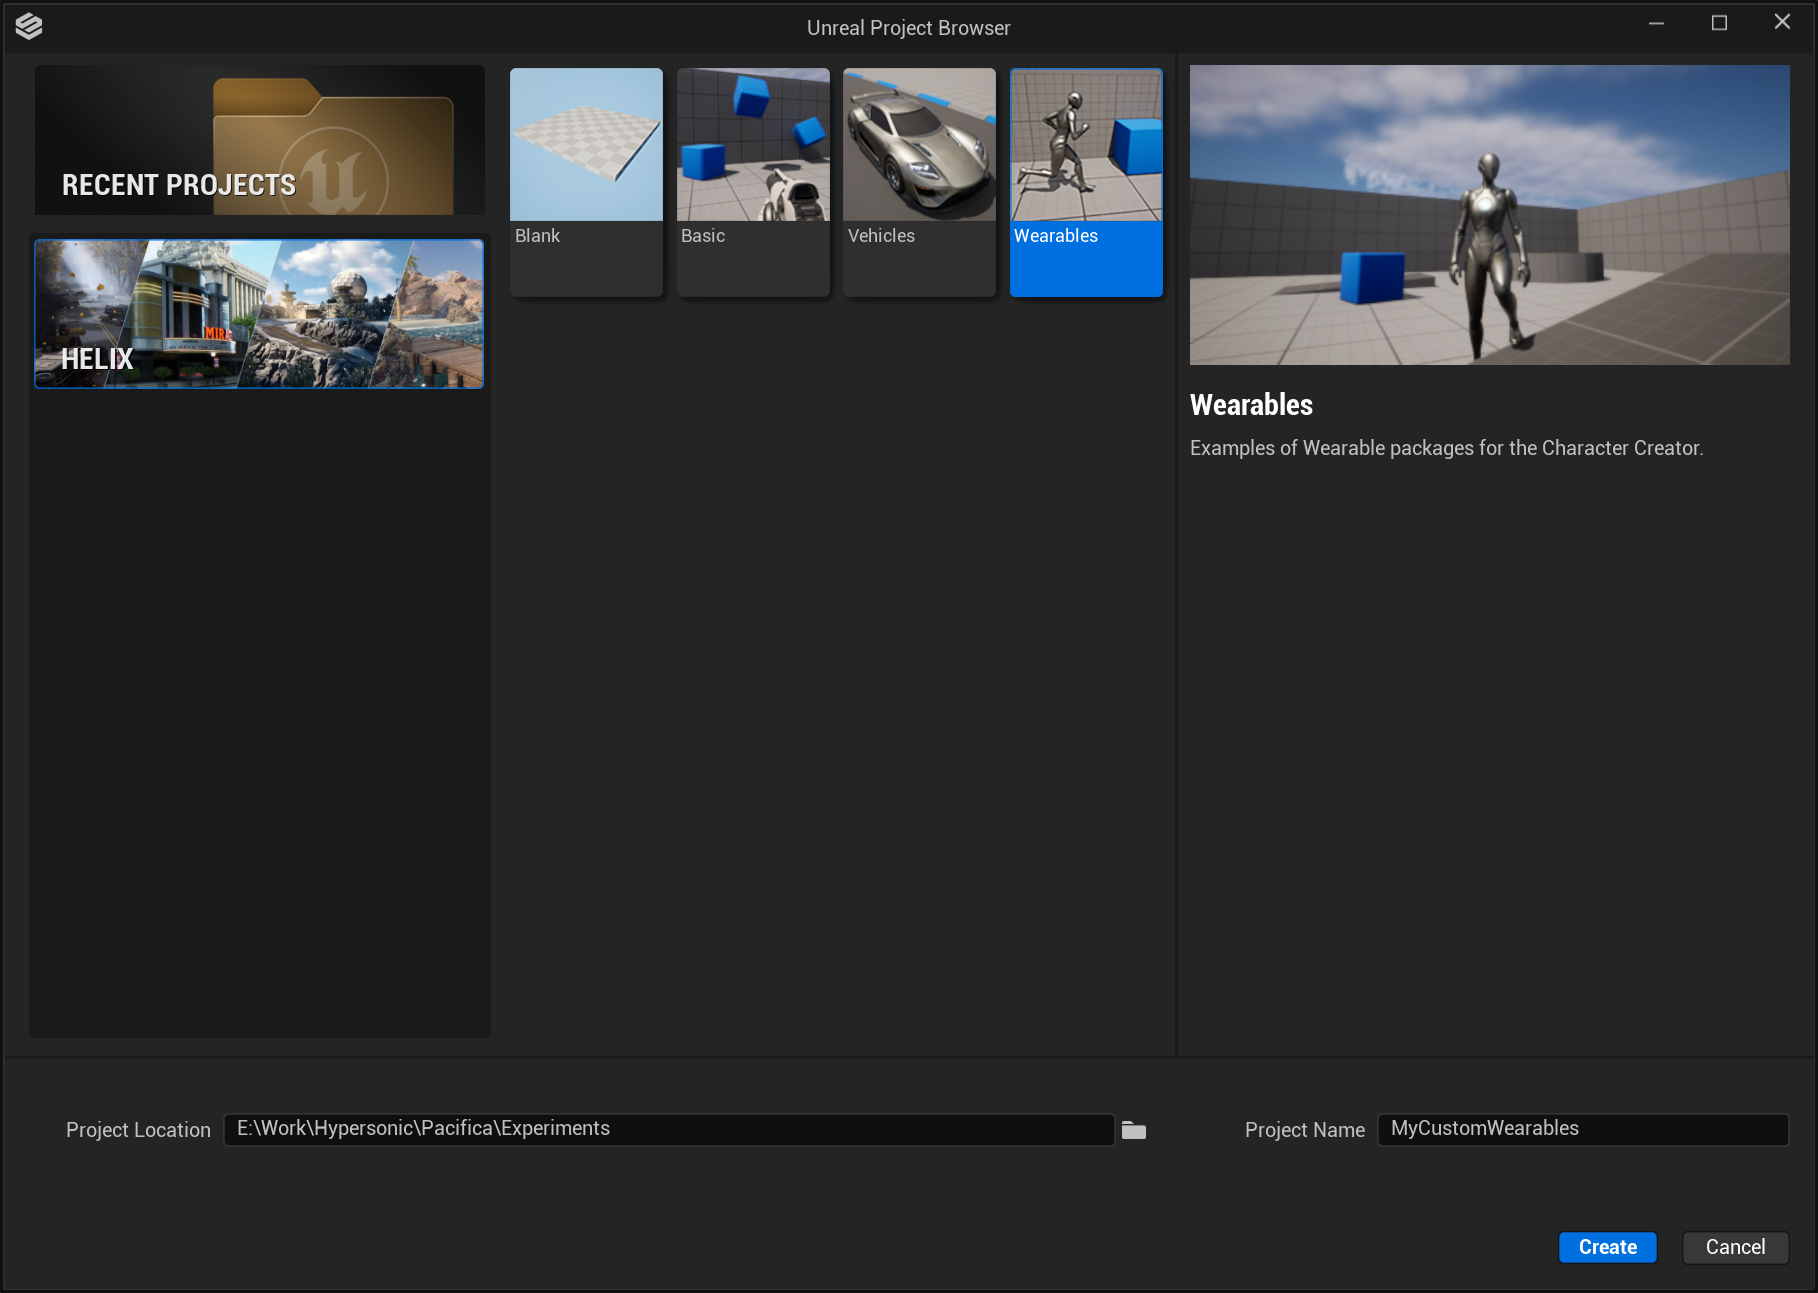Viewport: 1818px width, 1293px height.
Task: Maximize the Unreal Project Browser window
Action: pos(1719,23)
